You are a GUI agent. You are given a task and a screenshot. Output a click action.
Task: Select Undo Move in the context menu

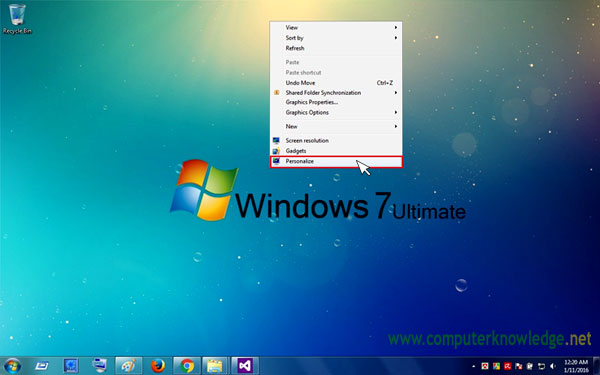[336, 83]
